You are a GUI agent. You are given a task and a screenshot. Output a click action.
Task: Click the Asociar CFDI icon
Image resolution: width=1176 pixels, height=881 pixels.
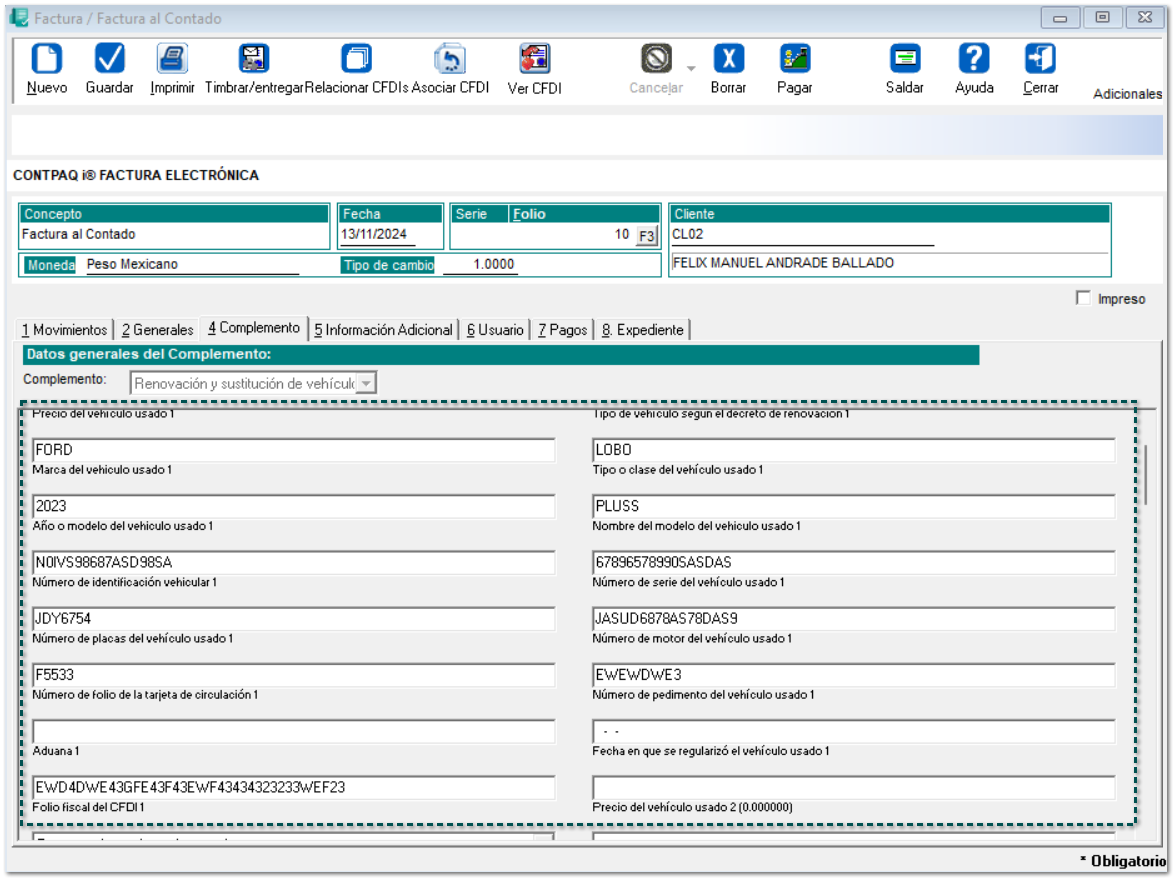click(450, 60)
